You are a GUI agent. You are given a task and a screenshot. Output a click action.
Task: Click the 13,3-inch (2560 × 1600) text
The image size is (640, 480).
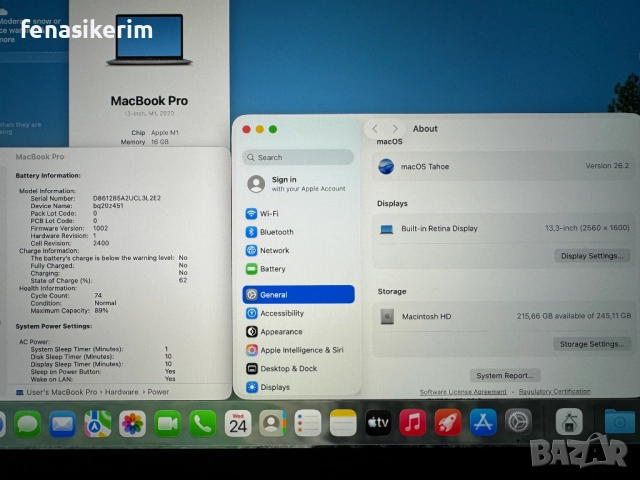pos(587,228)
